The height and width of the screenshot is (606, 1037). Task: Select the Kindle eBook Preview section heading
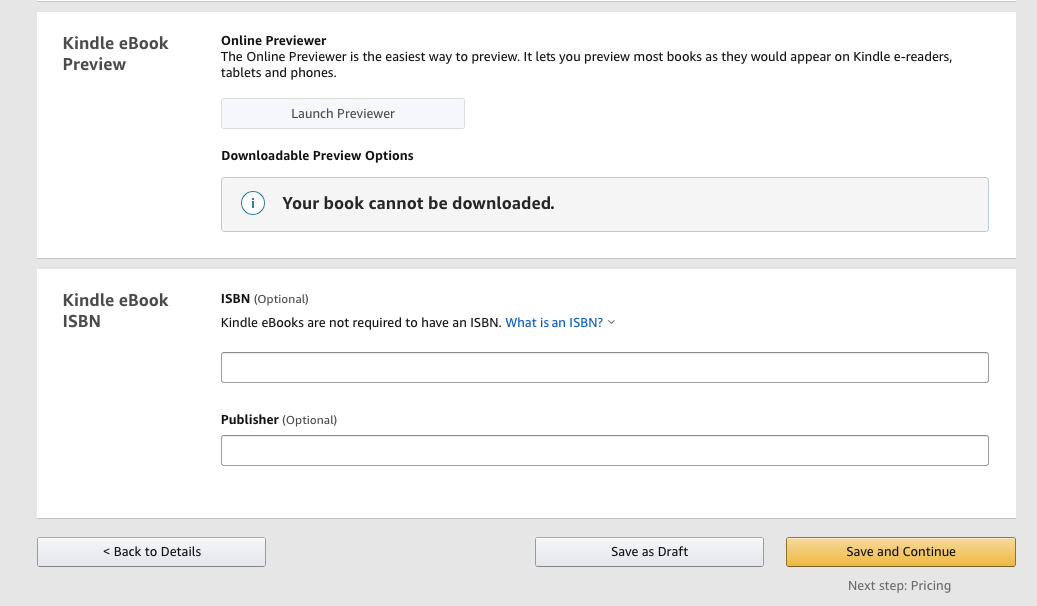(x=115, y=54)
